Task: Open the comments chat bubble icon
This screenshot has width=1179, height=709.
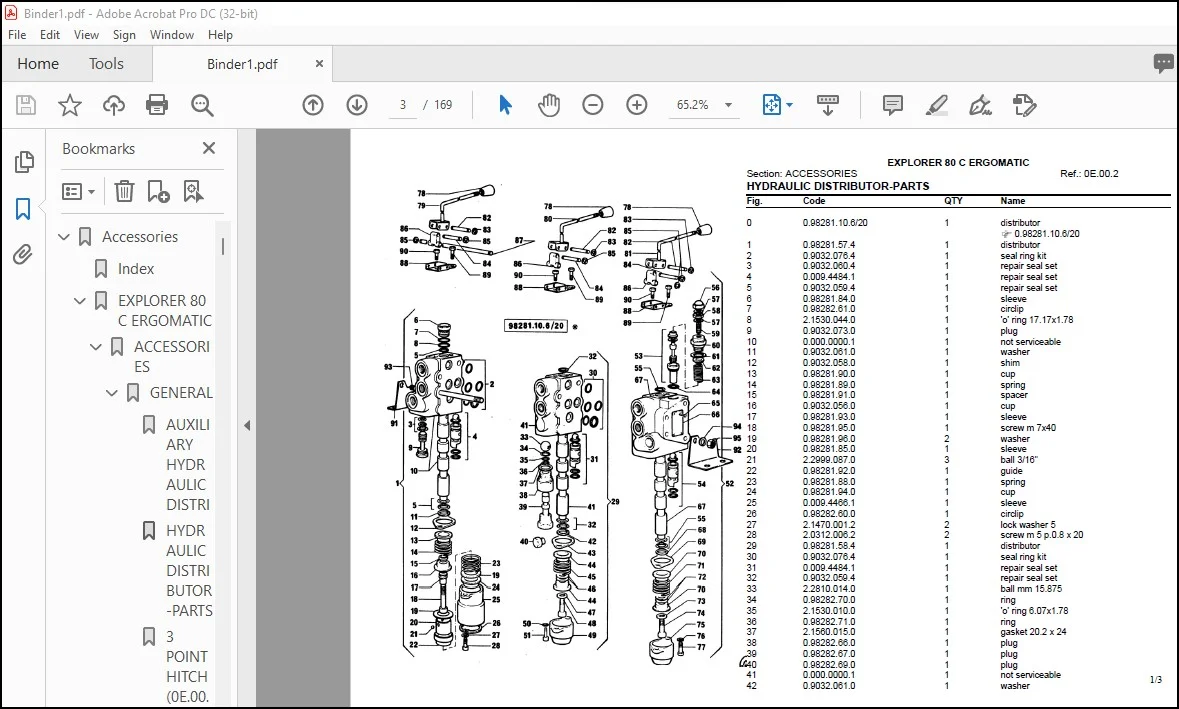Action: point(1163,64)
